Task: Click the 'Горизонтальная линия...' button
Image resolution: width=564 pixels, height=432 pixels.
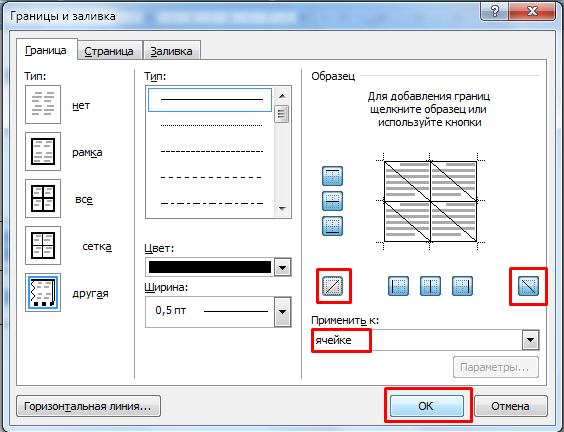Action: click(x=88, y=406)
